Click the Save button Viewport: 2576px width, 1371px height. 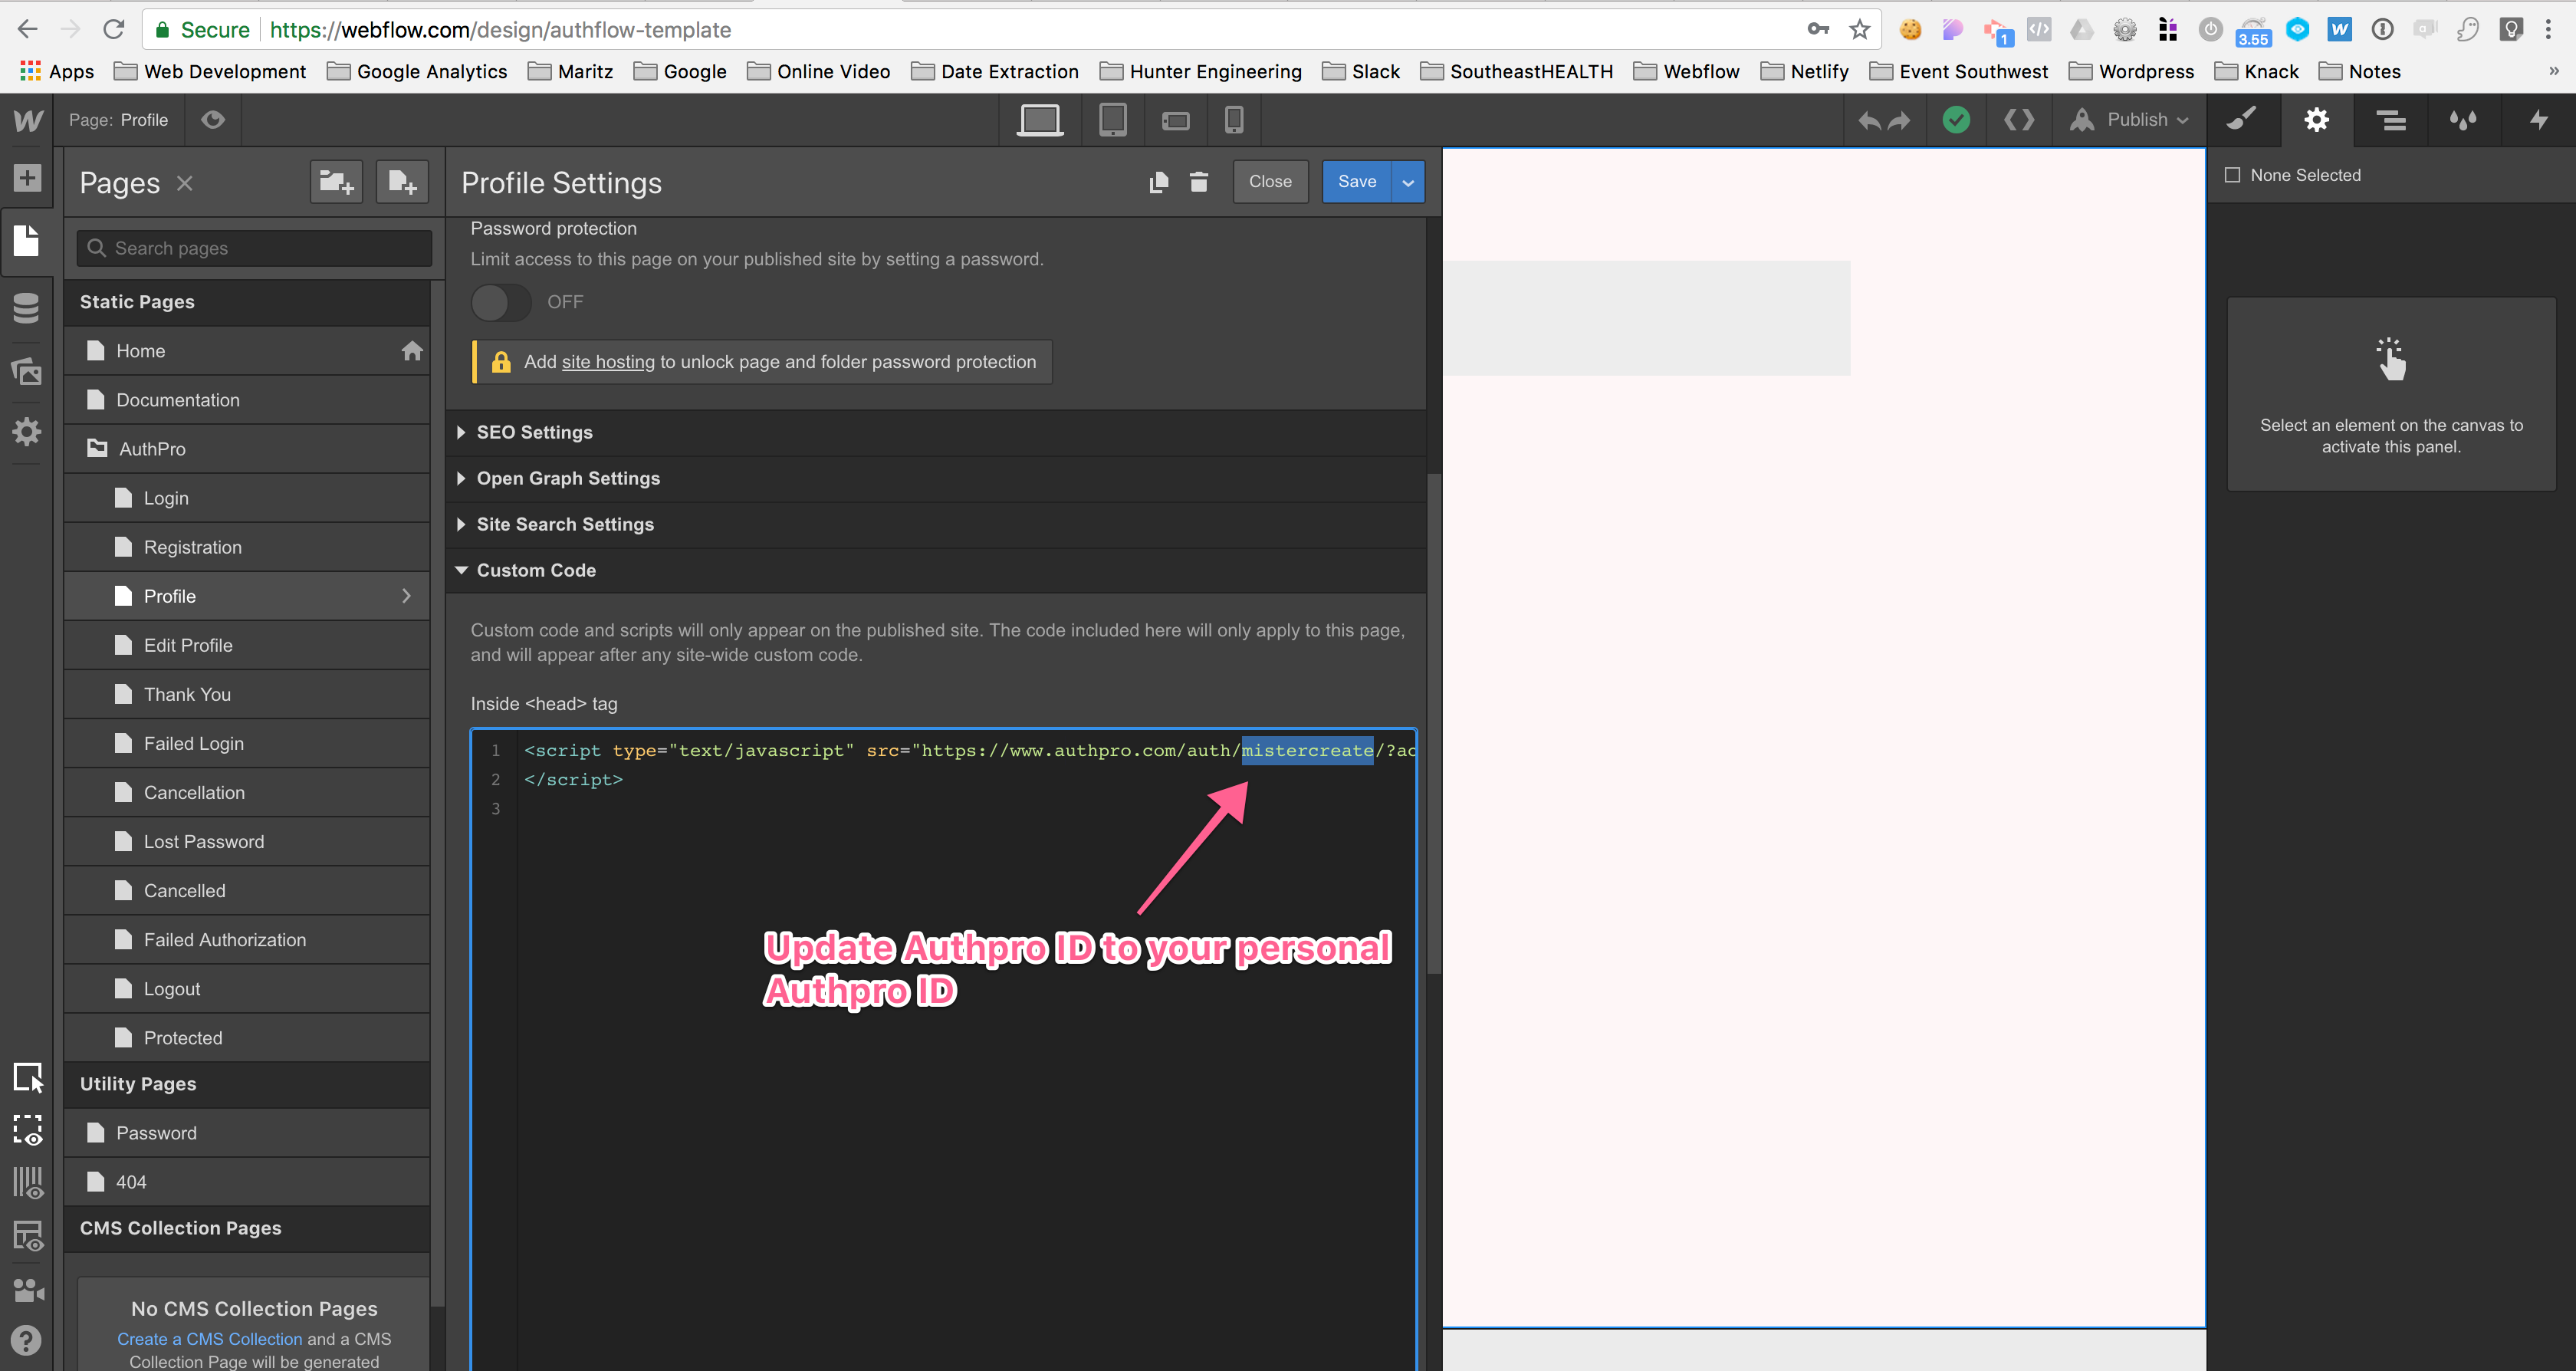pos(1357,182)
